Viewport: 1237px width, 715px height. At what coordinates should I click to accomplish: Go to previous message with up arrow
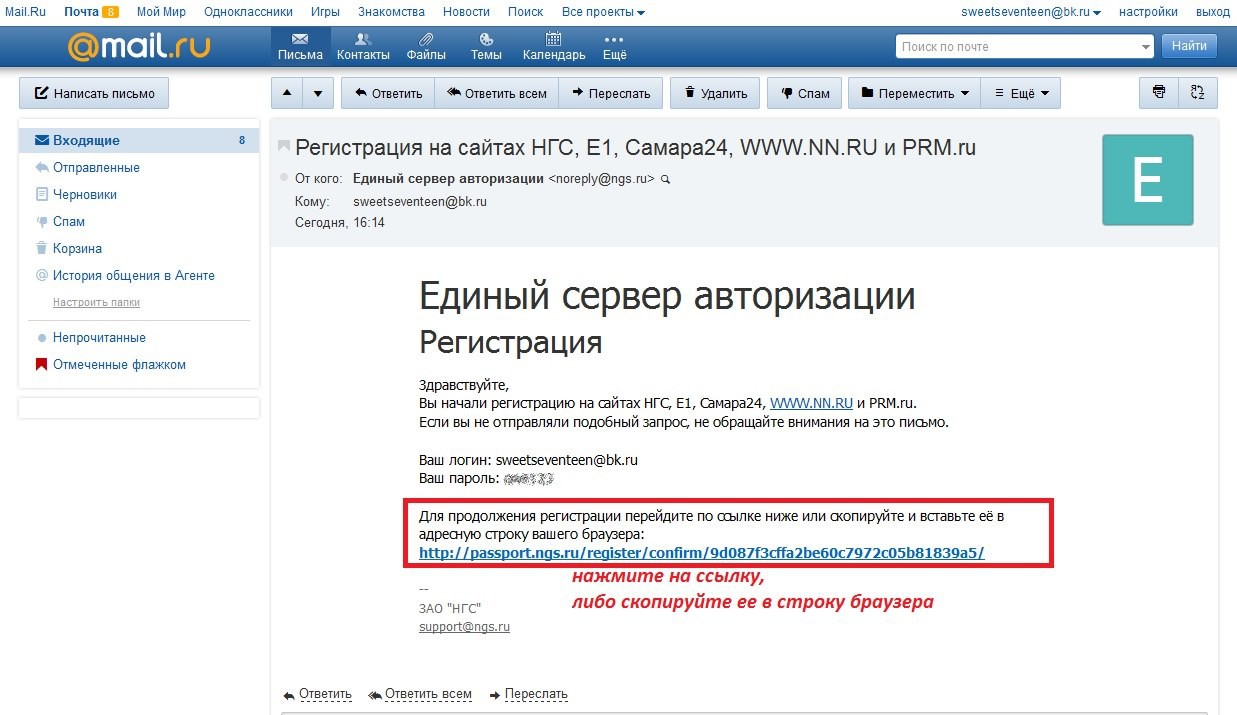coord(287,93)
